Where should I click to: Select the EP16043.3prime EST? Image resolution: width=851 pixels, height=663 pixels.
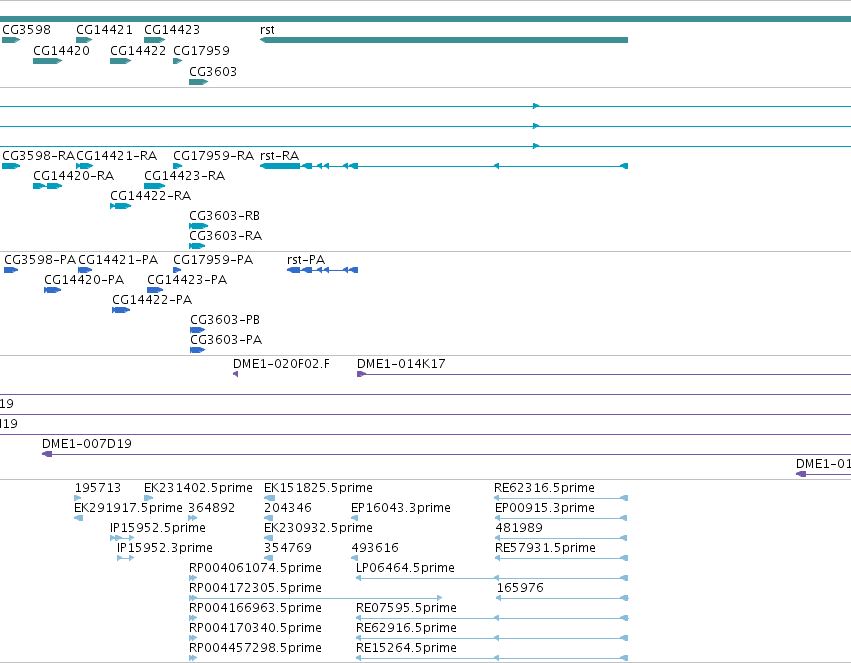point(401,509)
